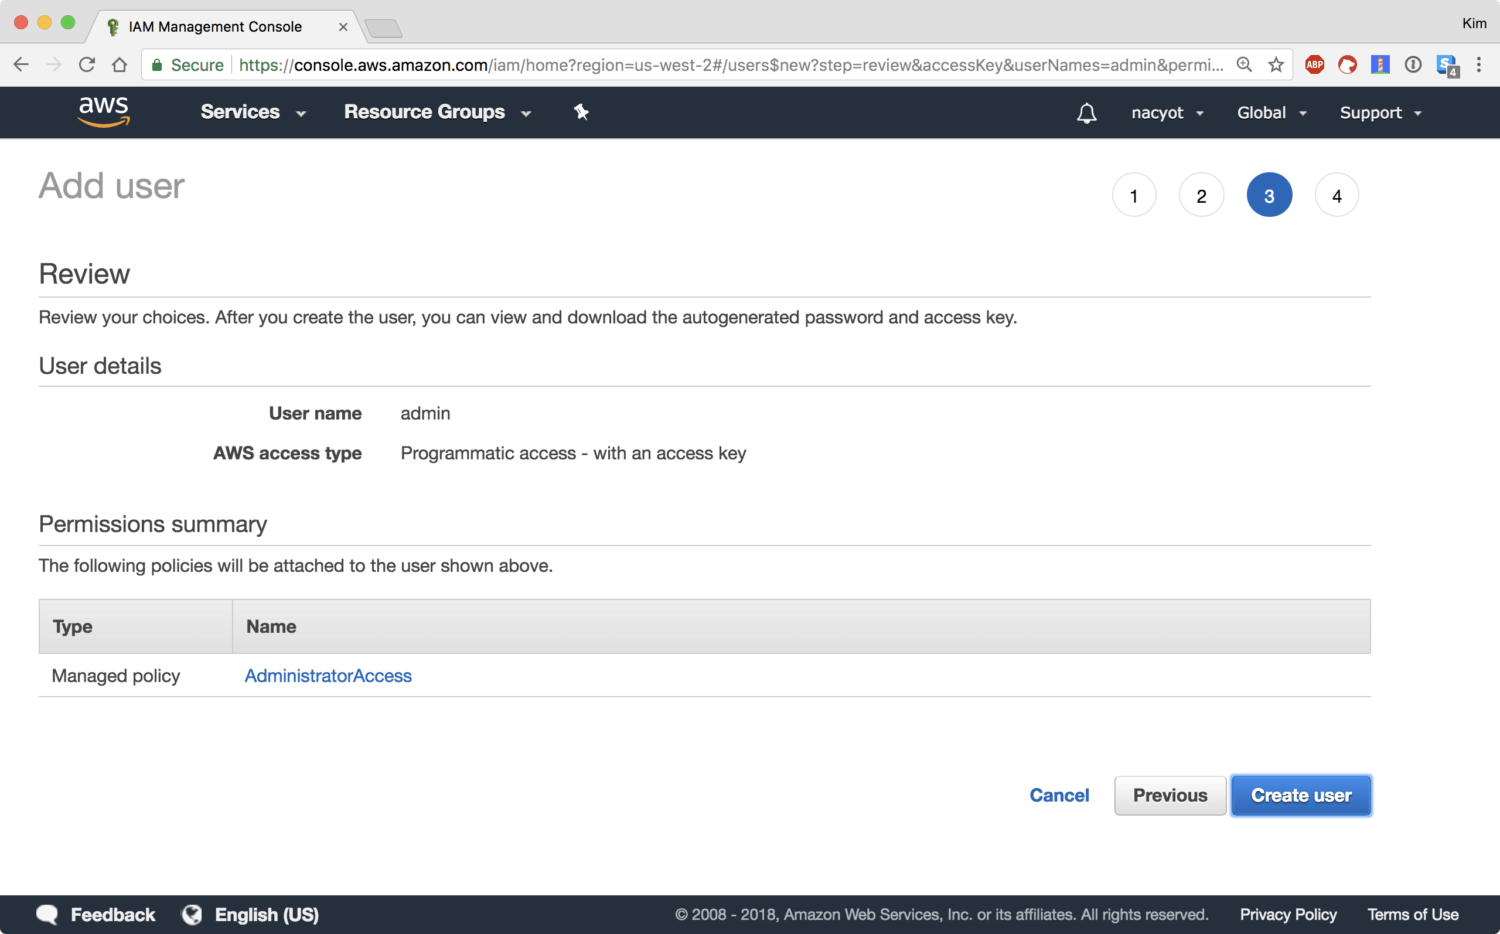Open the notifications bell icon

point(1086,113)
